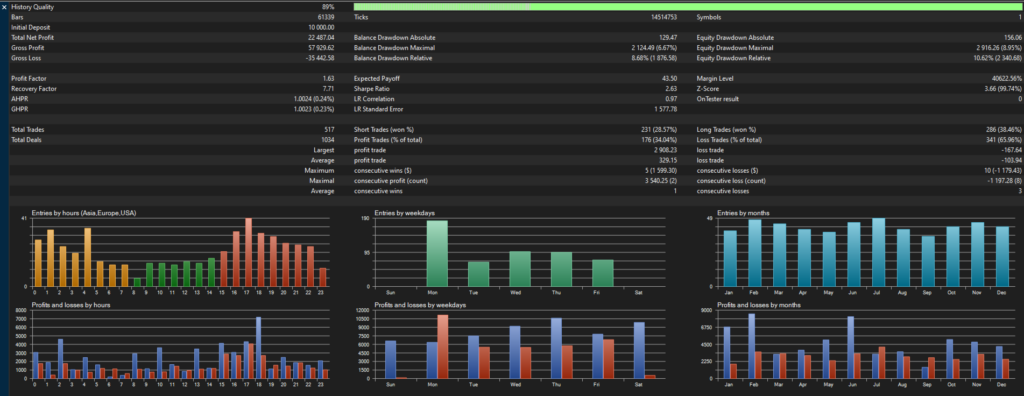Click Long Trades (won %) value 286 (38.46%)
Screen dimensions: 1024x396
coord(1004,129)
